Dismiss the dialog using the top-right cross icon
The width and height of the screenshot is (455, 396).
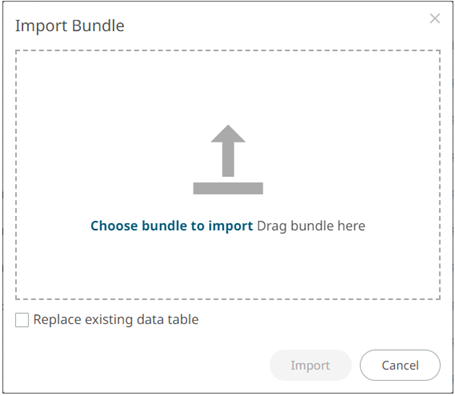click(x=435, y=19)
